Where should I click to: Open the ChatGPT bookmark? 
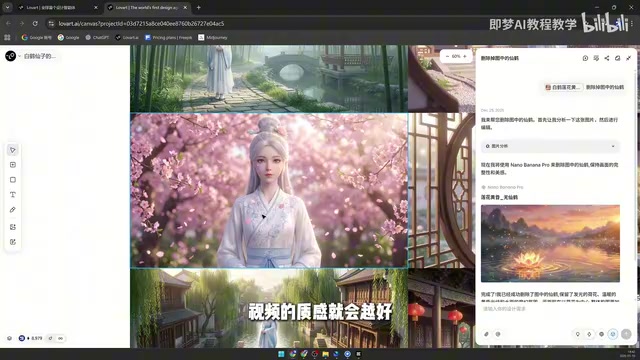point(97,37)
